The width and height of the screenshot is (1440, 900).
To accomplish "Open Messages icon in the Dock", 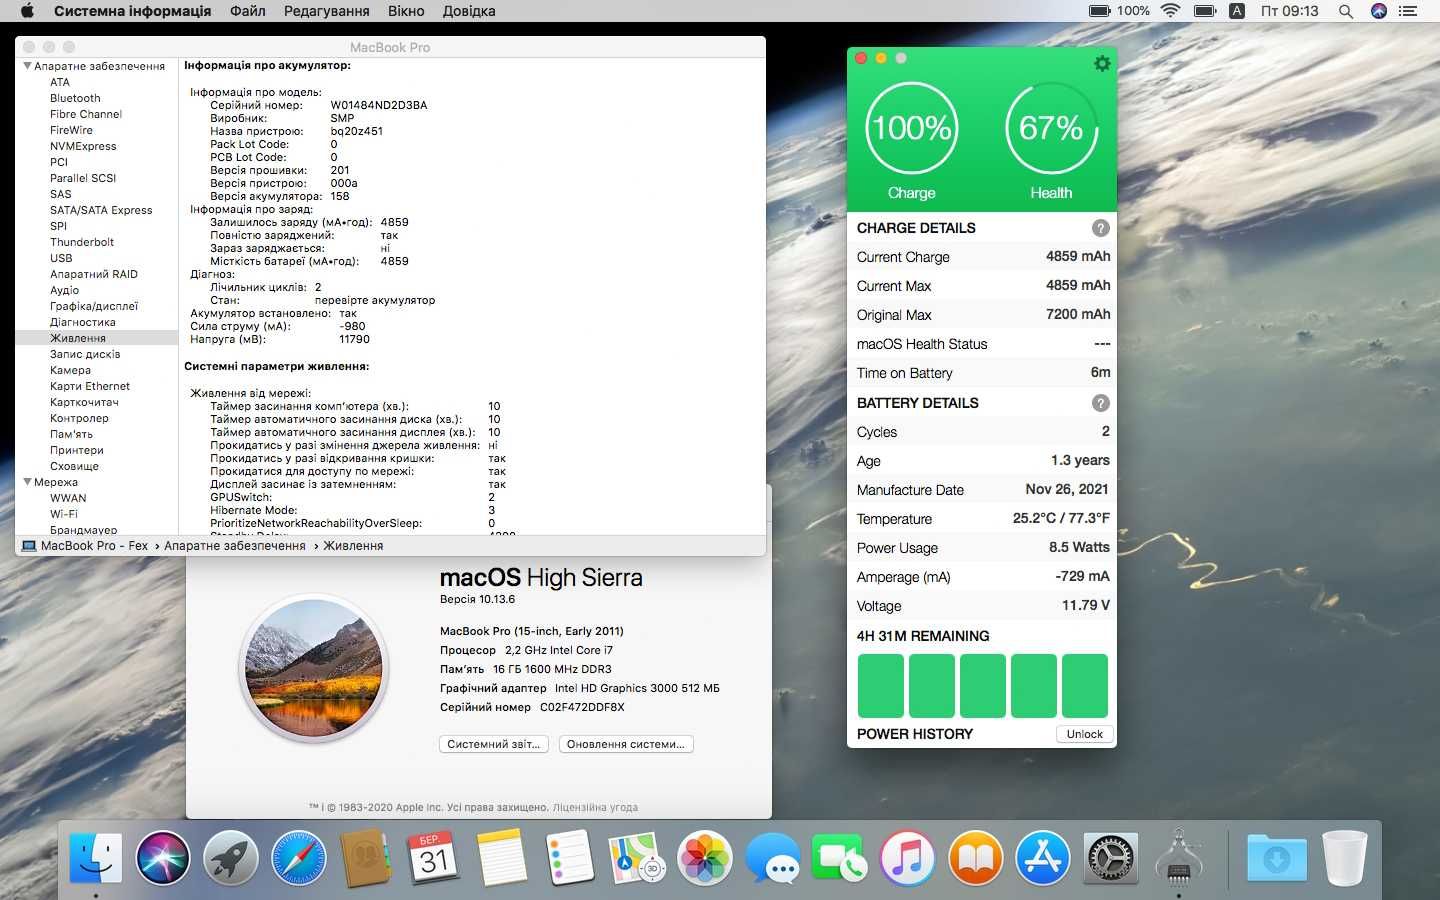I will point(773,857).
